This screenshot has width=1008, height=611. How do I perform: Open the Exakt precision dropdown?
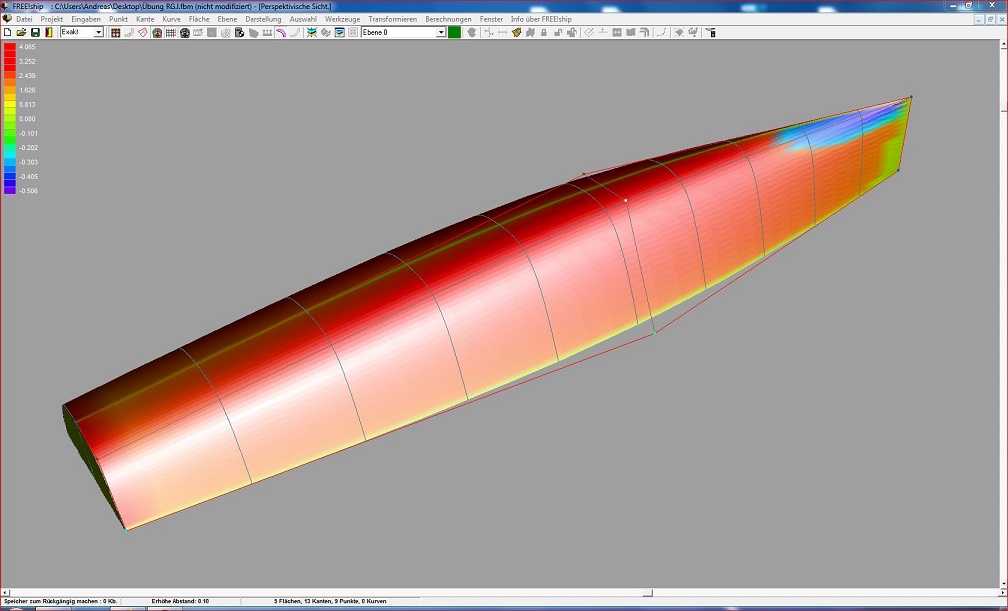(98, 33)
